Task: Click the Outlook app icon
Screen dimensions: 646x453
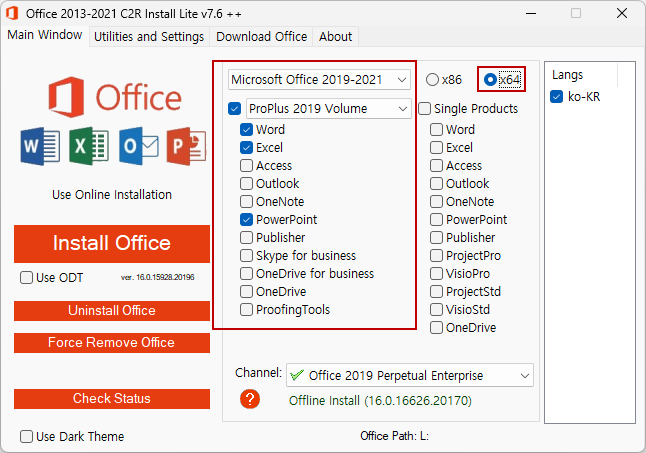Action: tap(138, 146)
